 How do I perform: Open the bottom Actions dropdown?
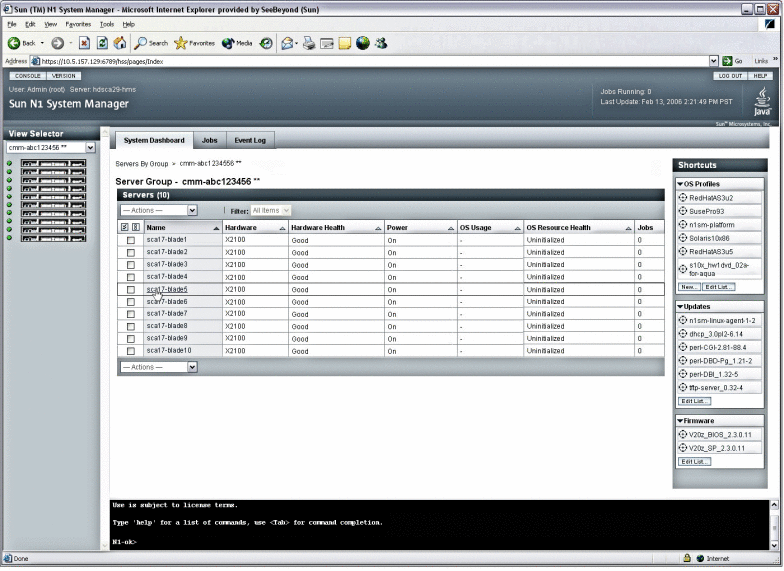(x=158, y=367)
